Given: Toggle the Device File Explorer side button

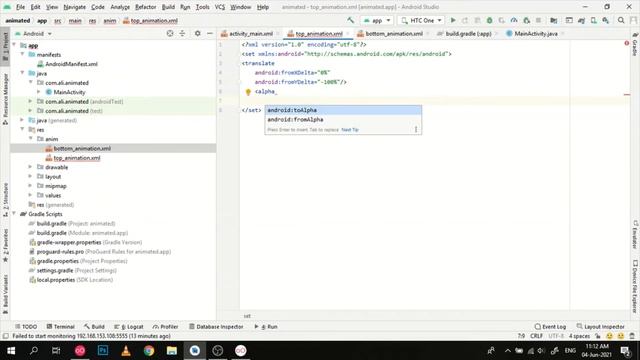Looking at the screenshot, I should tap(635, 287).
